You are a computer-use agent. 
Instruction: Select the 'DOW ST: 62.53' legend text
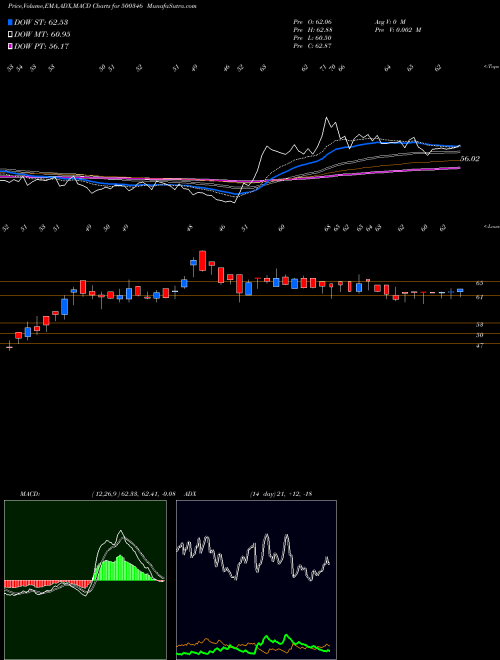coord(41,22)
